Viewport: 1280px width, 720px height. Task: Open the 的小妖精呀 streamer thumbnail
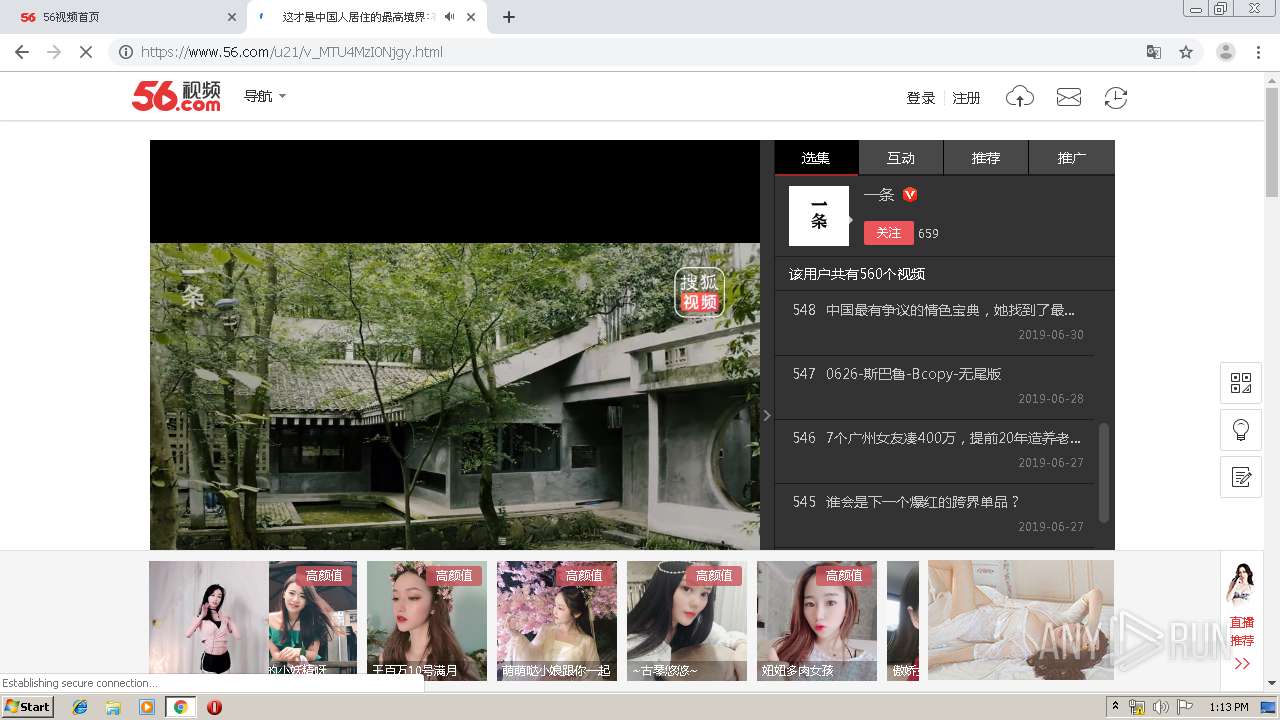coord(313,621)
